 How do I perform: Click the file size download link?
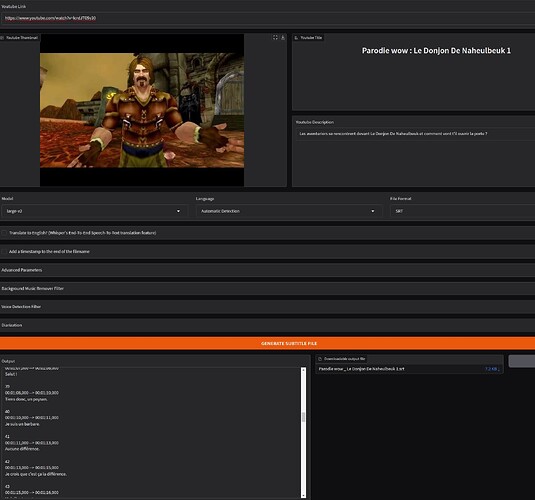tap(492, 369)
